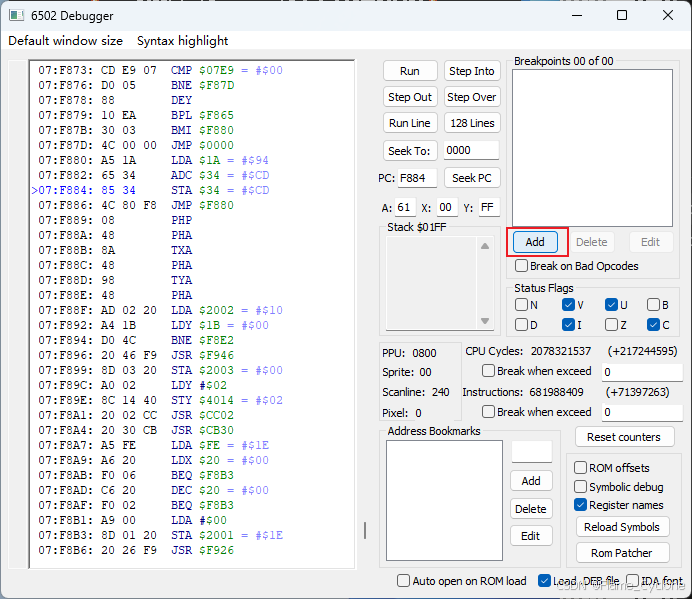Toggle the I status flag
692x599 pixels.
(568, 325)
